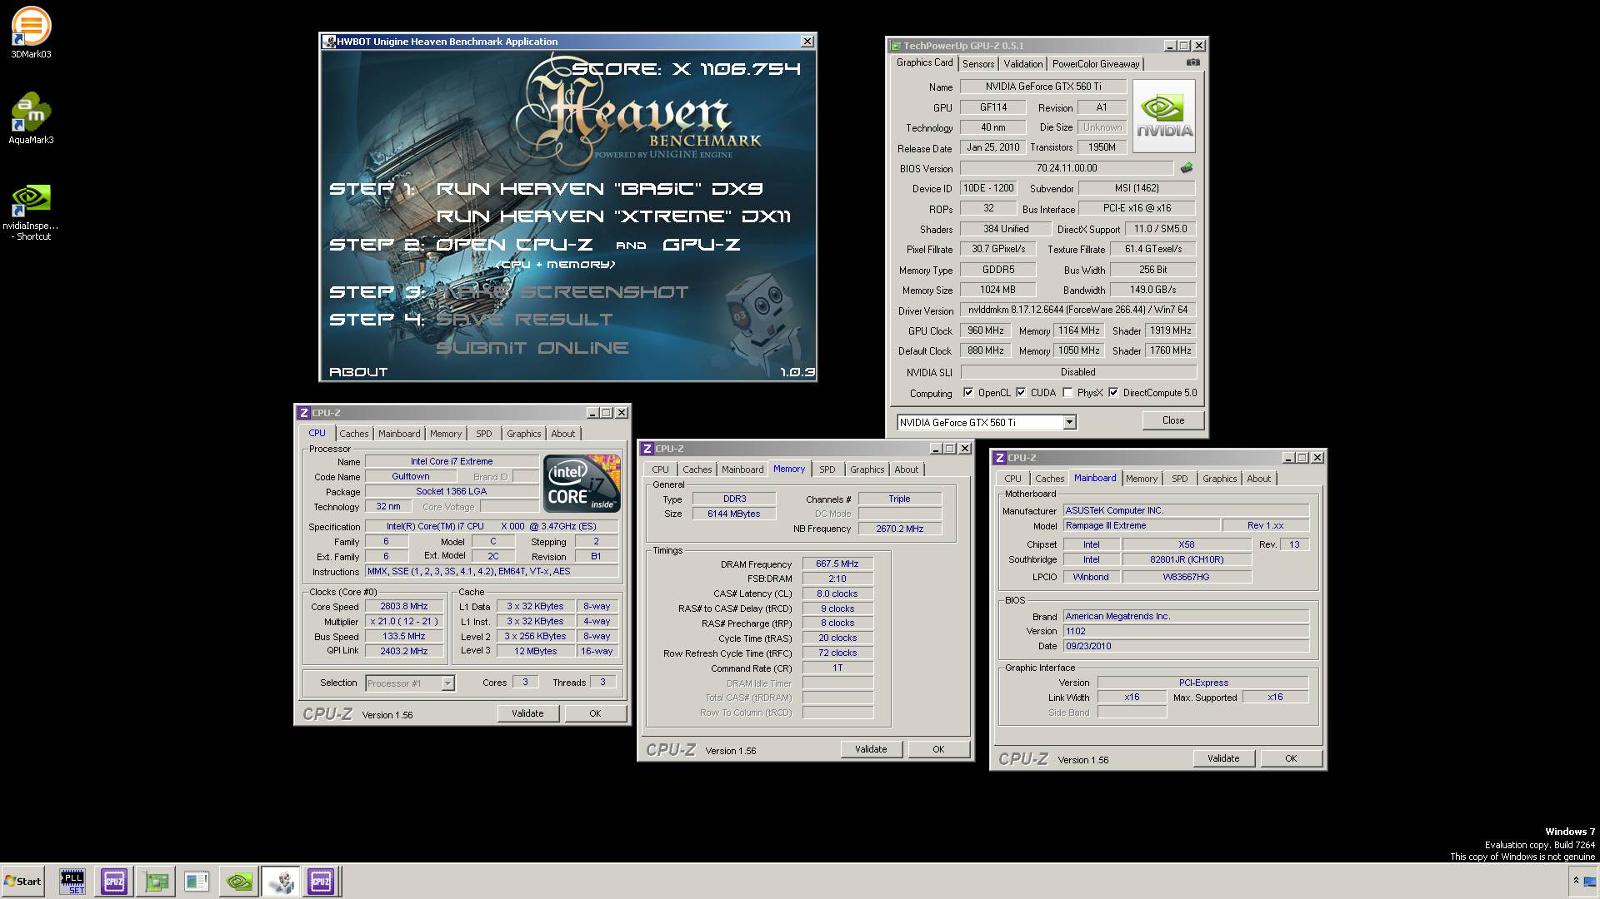This screenshot has width=1600, height=899.
Task: Click the system tray flag icon
Action: click(x=1590, y=882)
